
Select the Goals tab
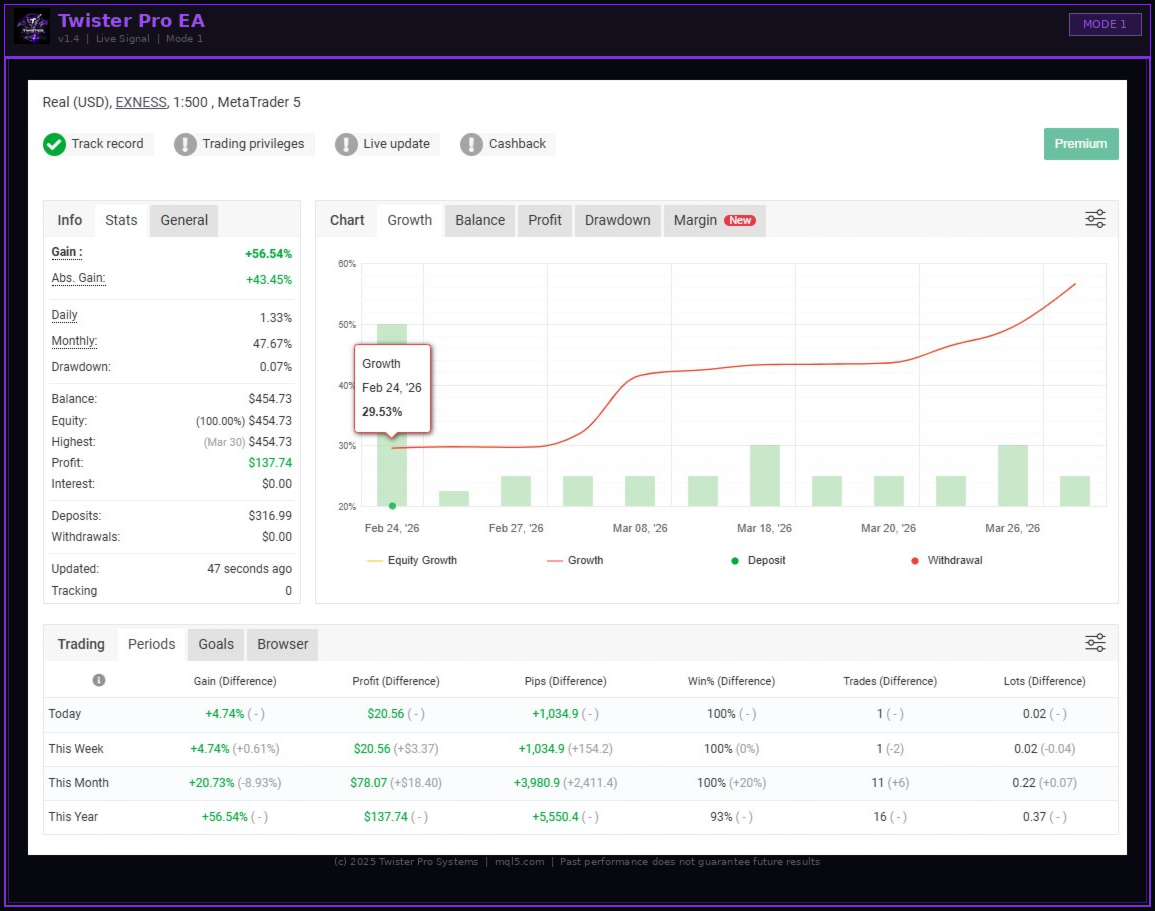216,644
